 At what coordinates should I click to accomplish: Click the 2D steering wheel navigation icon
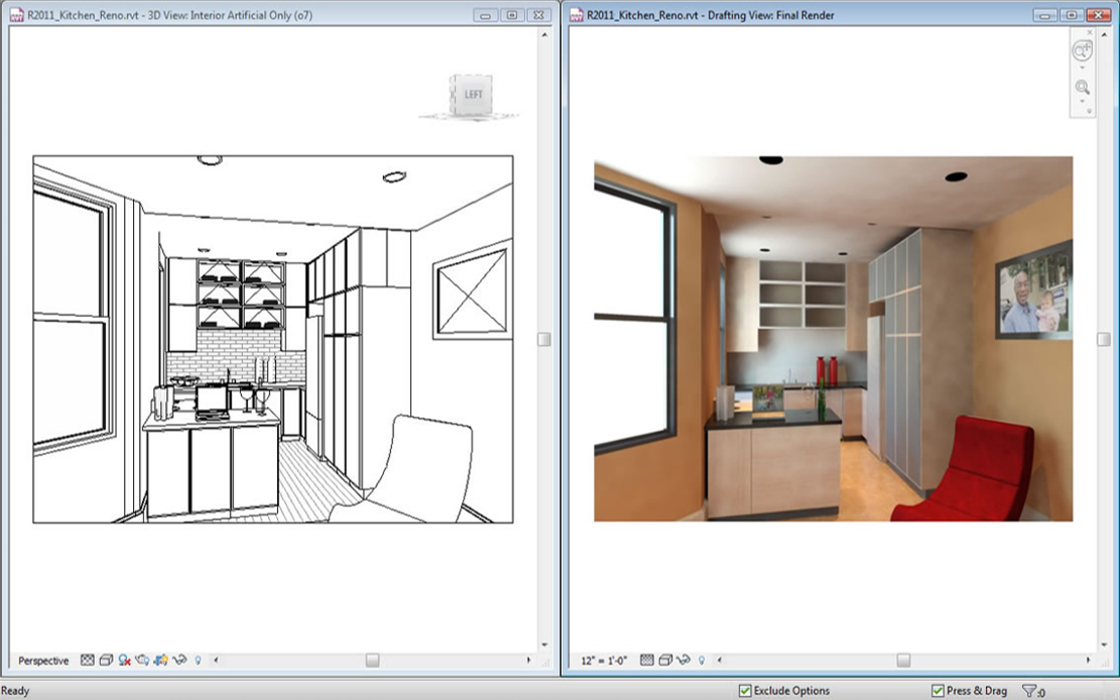click(x=1082, y=51)
